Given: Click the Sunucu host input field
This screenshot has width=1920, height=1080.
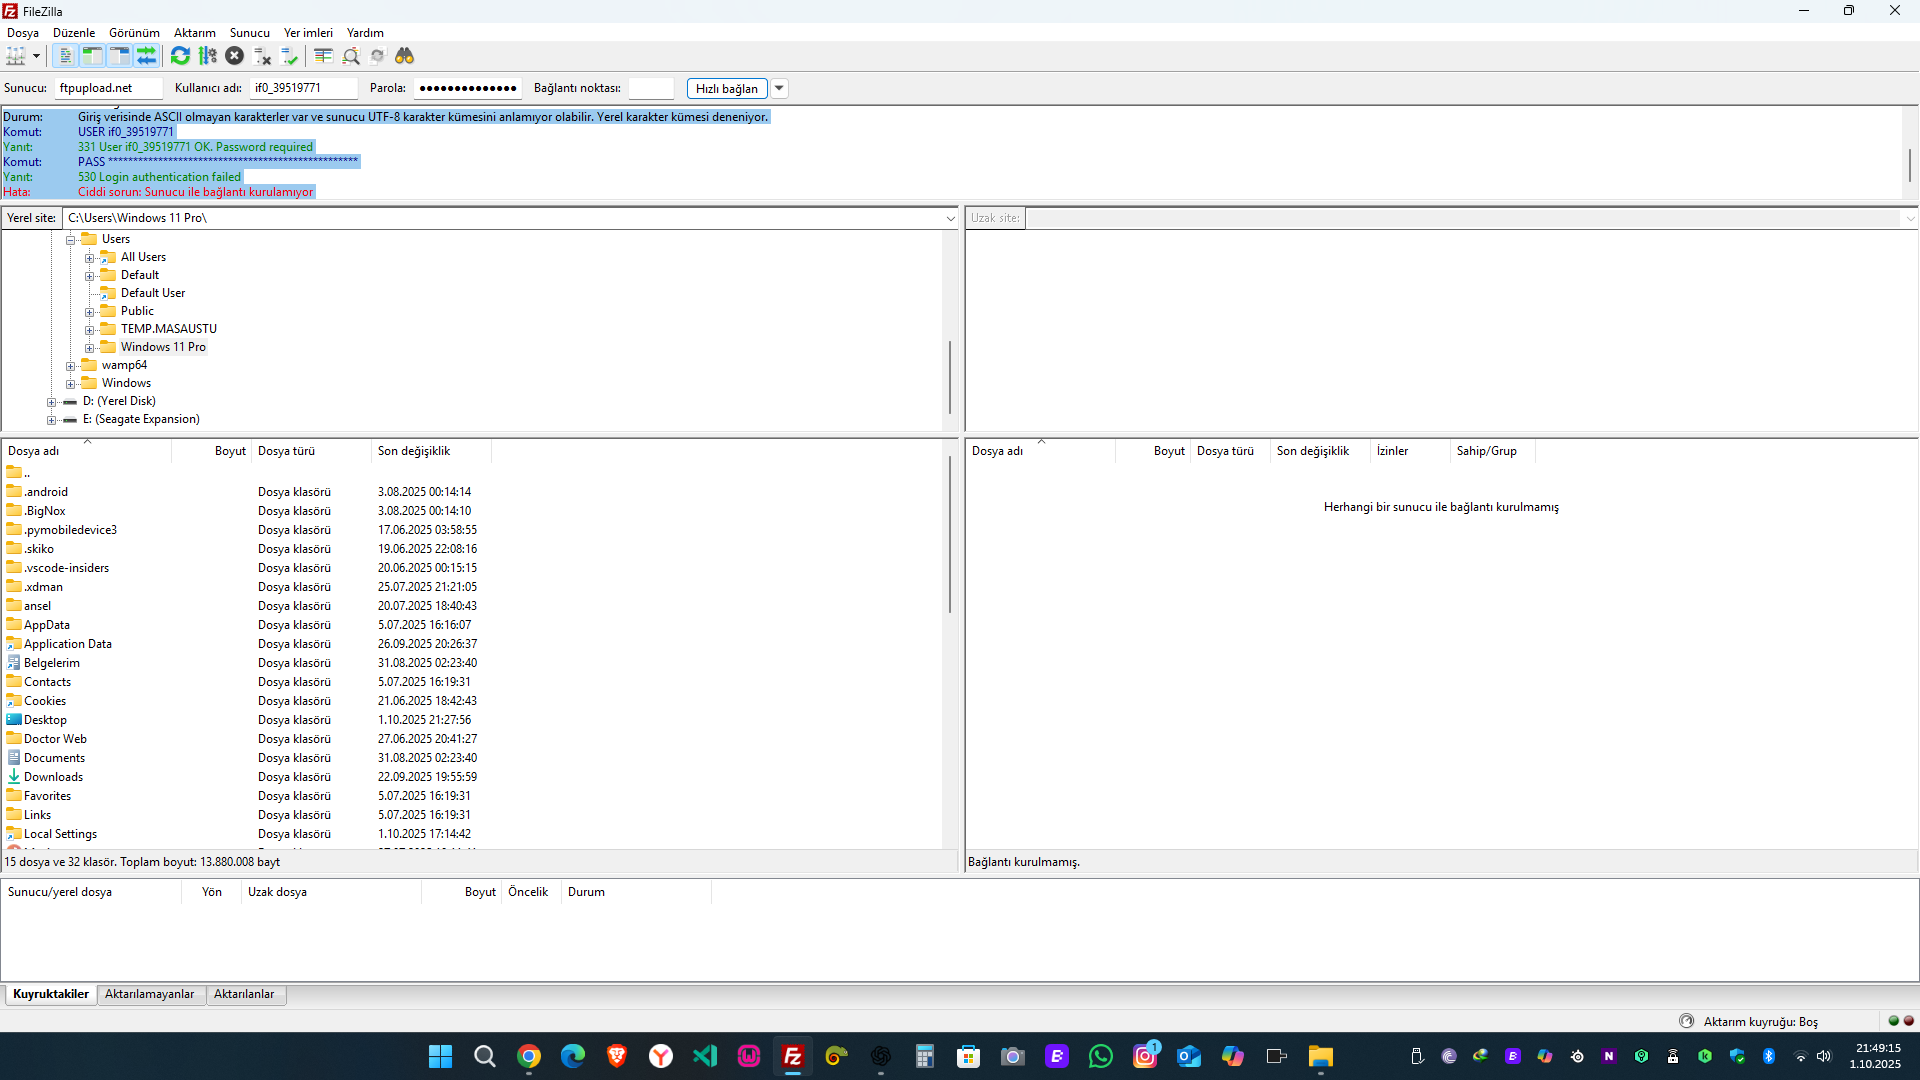Looking at the screenshot, I should 108,88.
